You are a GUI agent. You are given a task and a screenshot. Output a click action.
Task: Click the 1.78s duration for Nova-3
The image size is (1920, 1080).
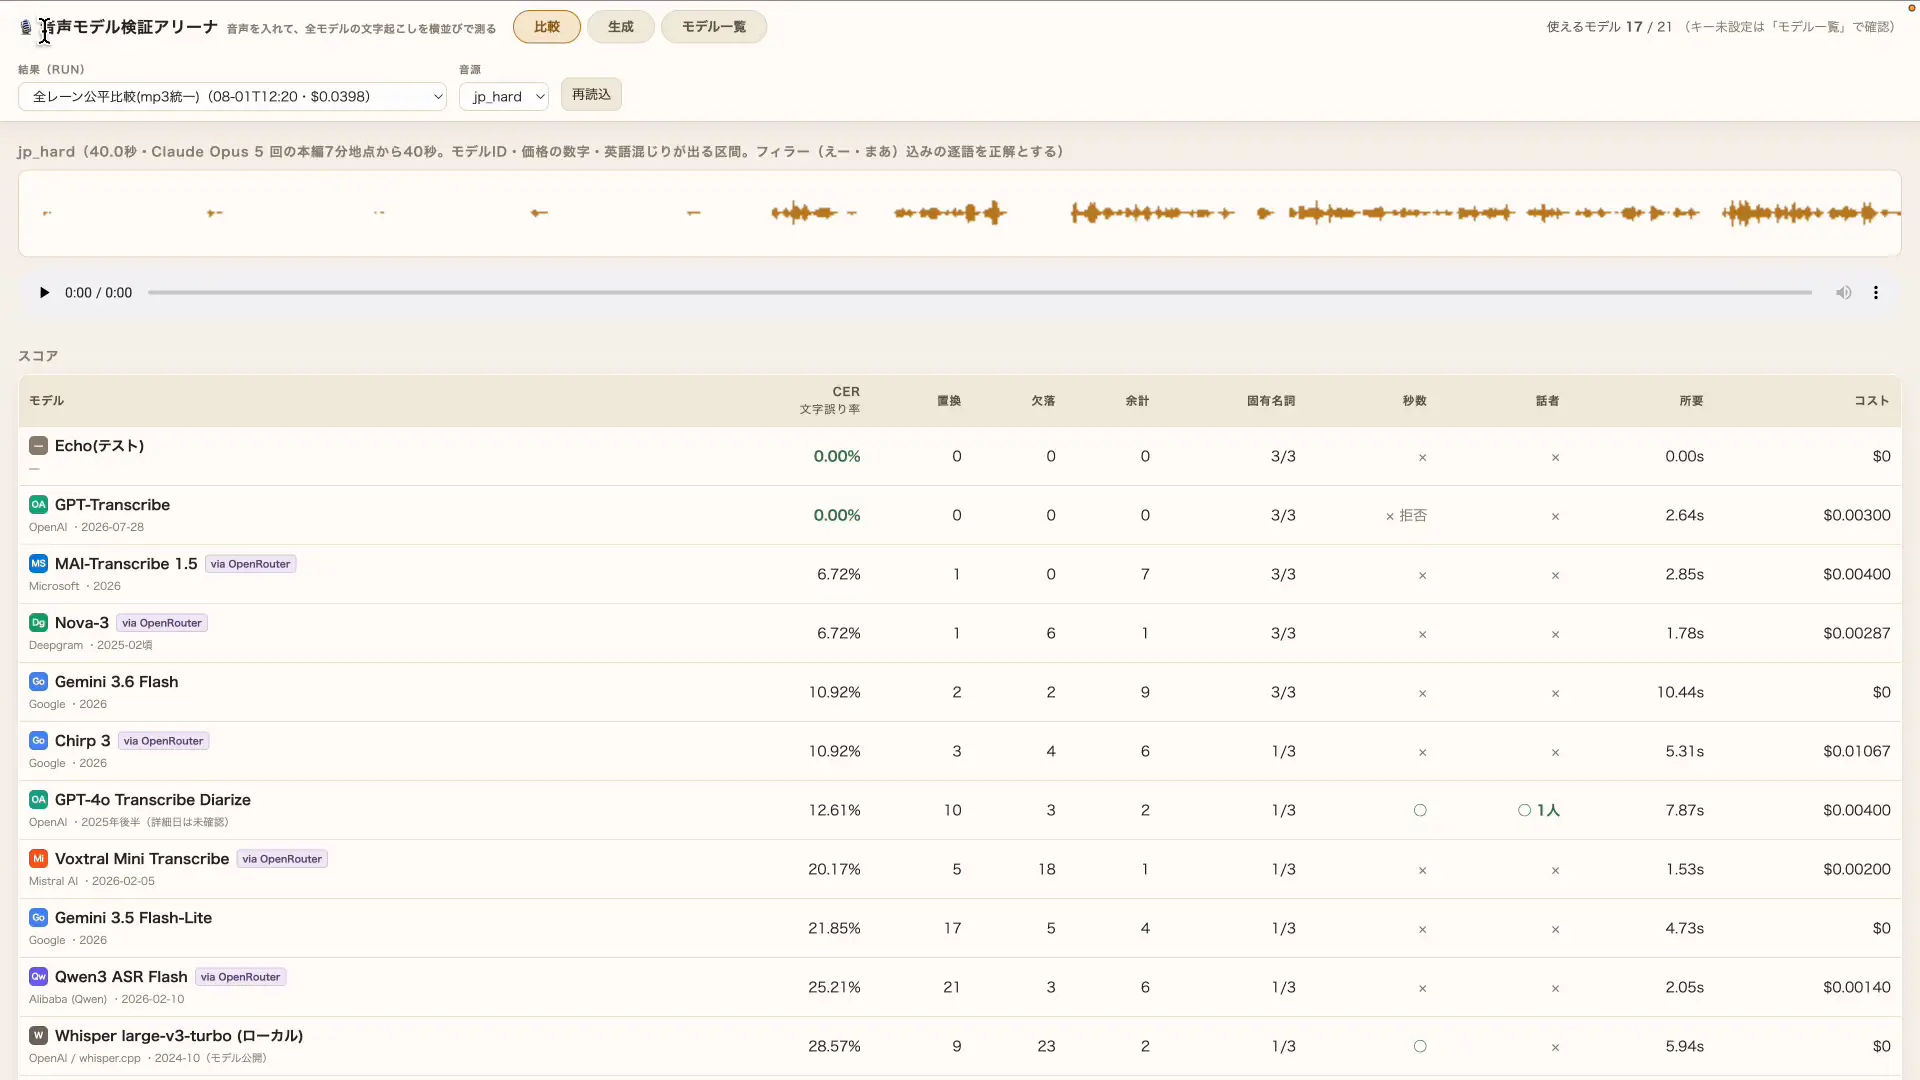click(x=1685, y=634)
